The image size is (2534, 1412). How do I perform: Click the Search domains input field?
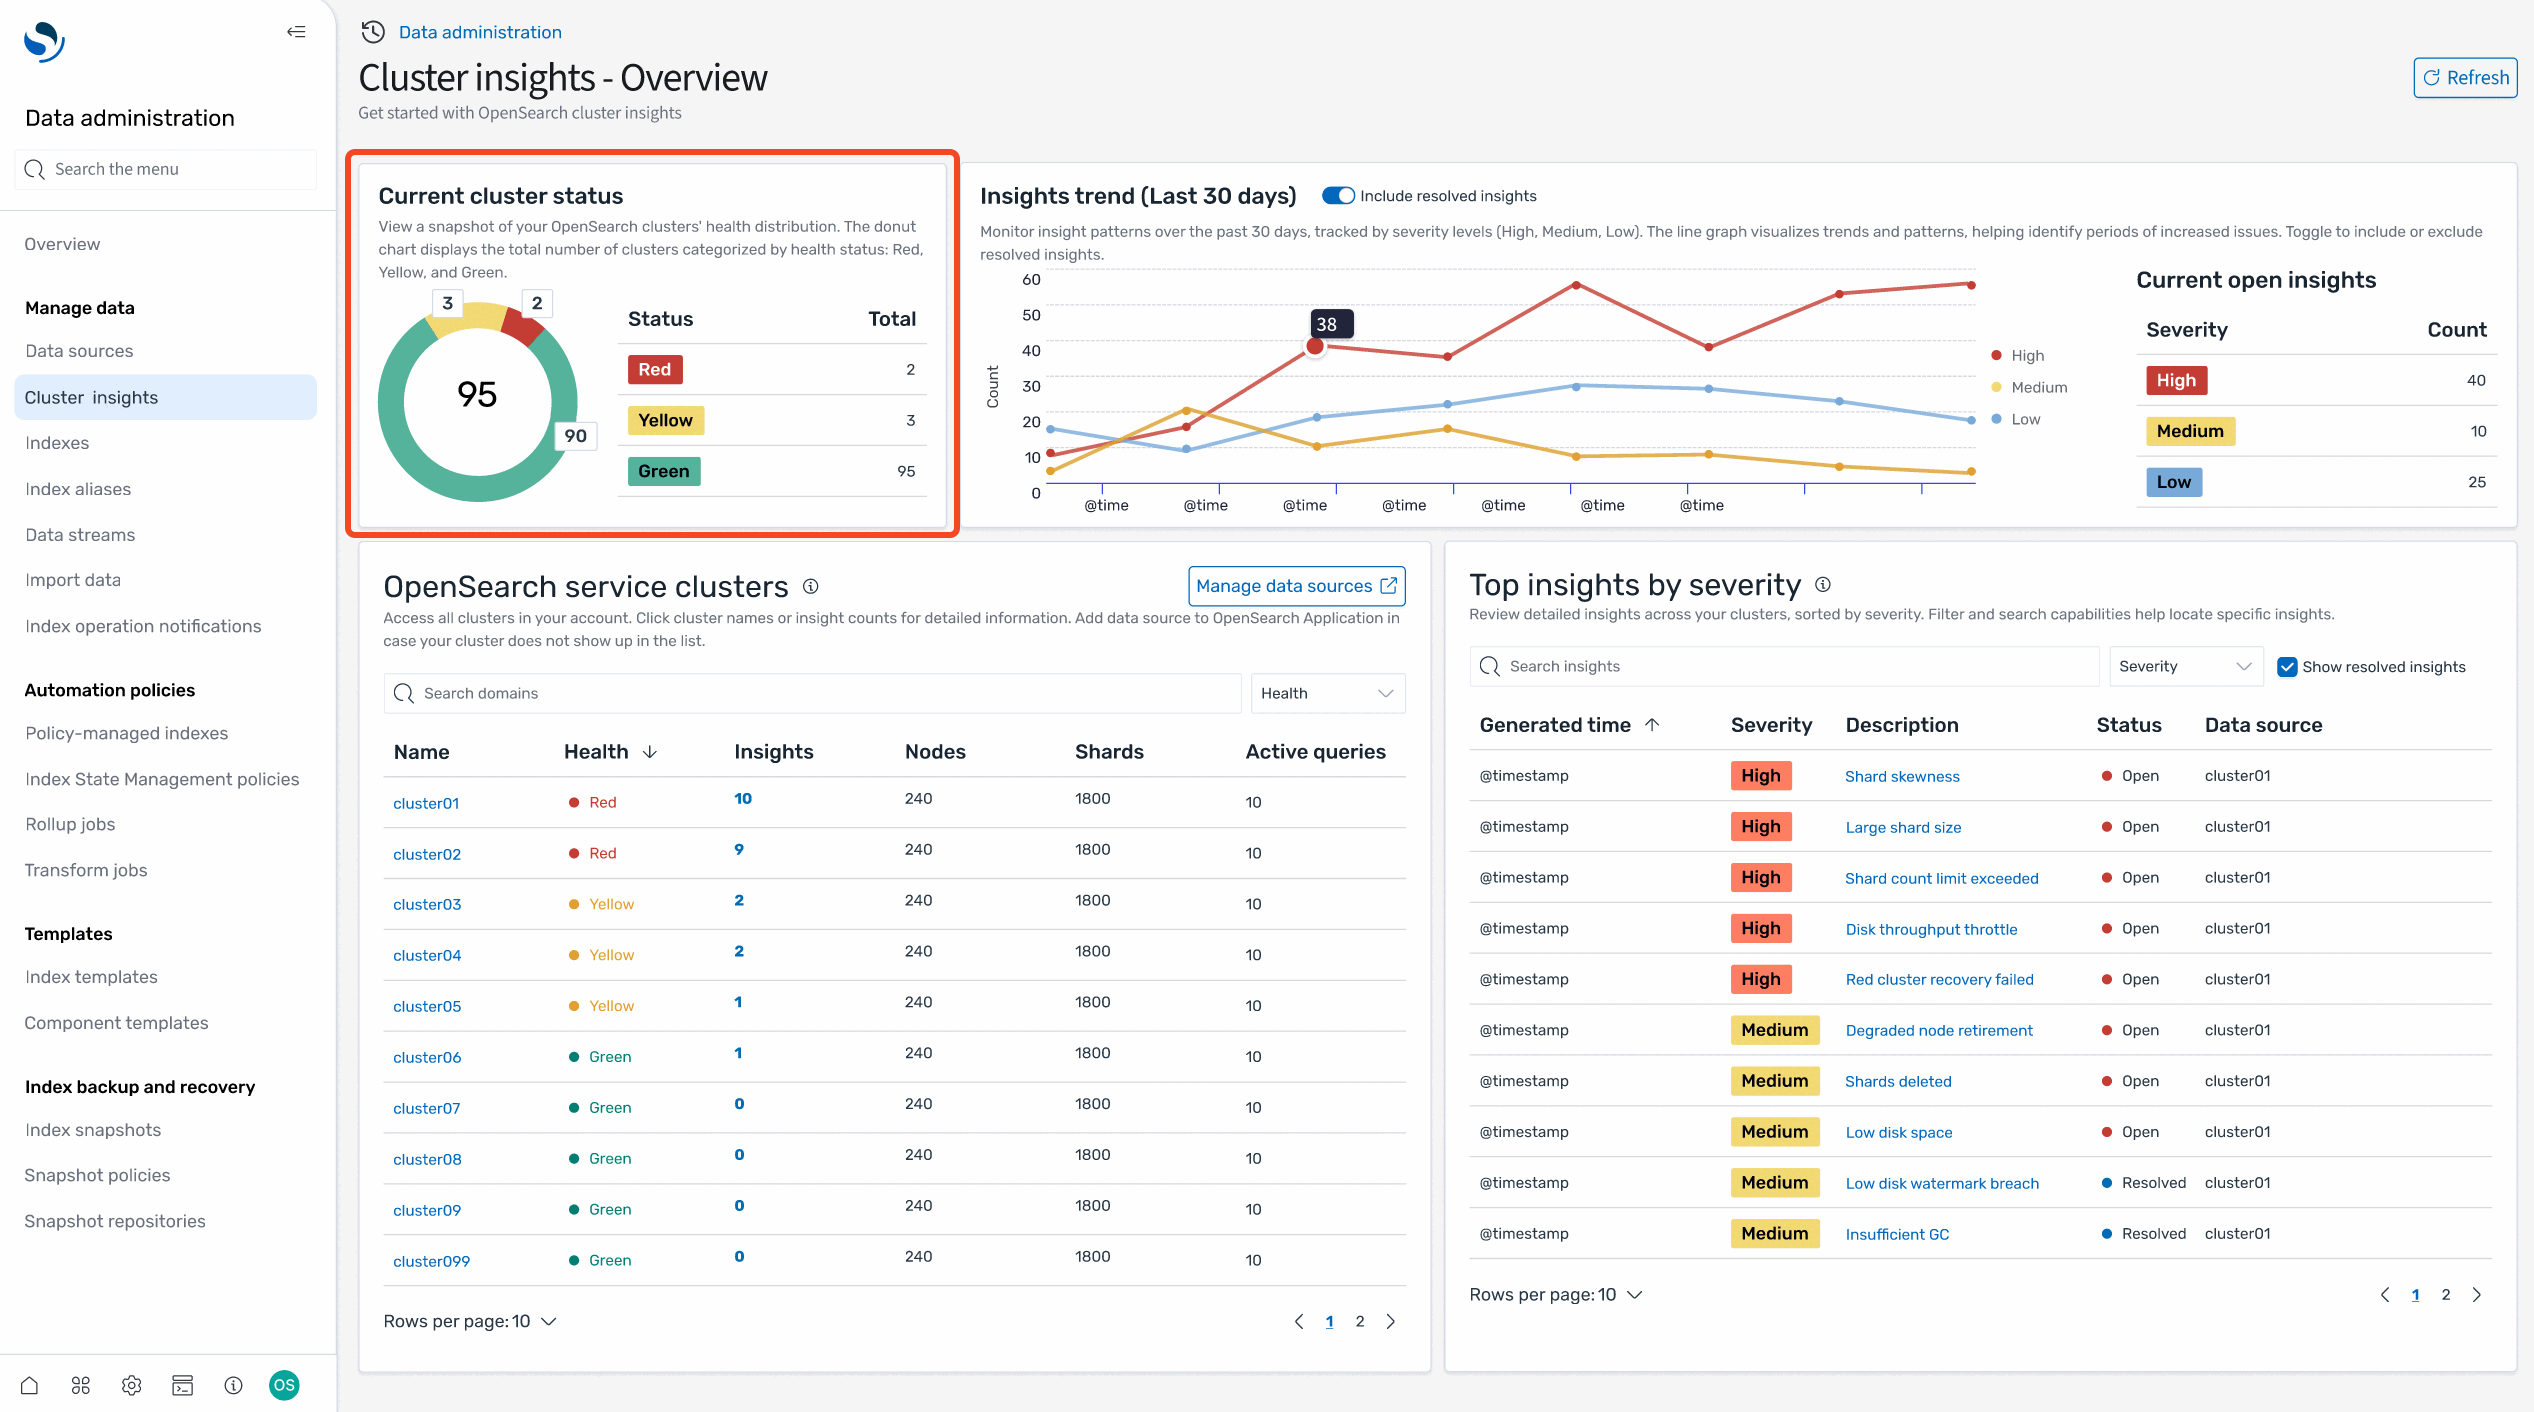(812, 693)
